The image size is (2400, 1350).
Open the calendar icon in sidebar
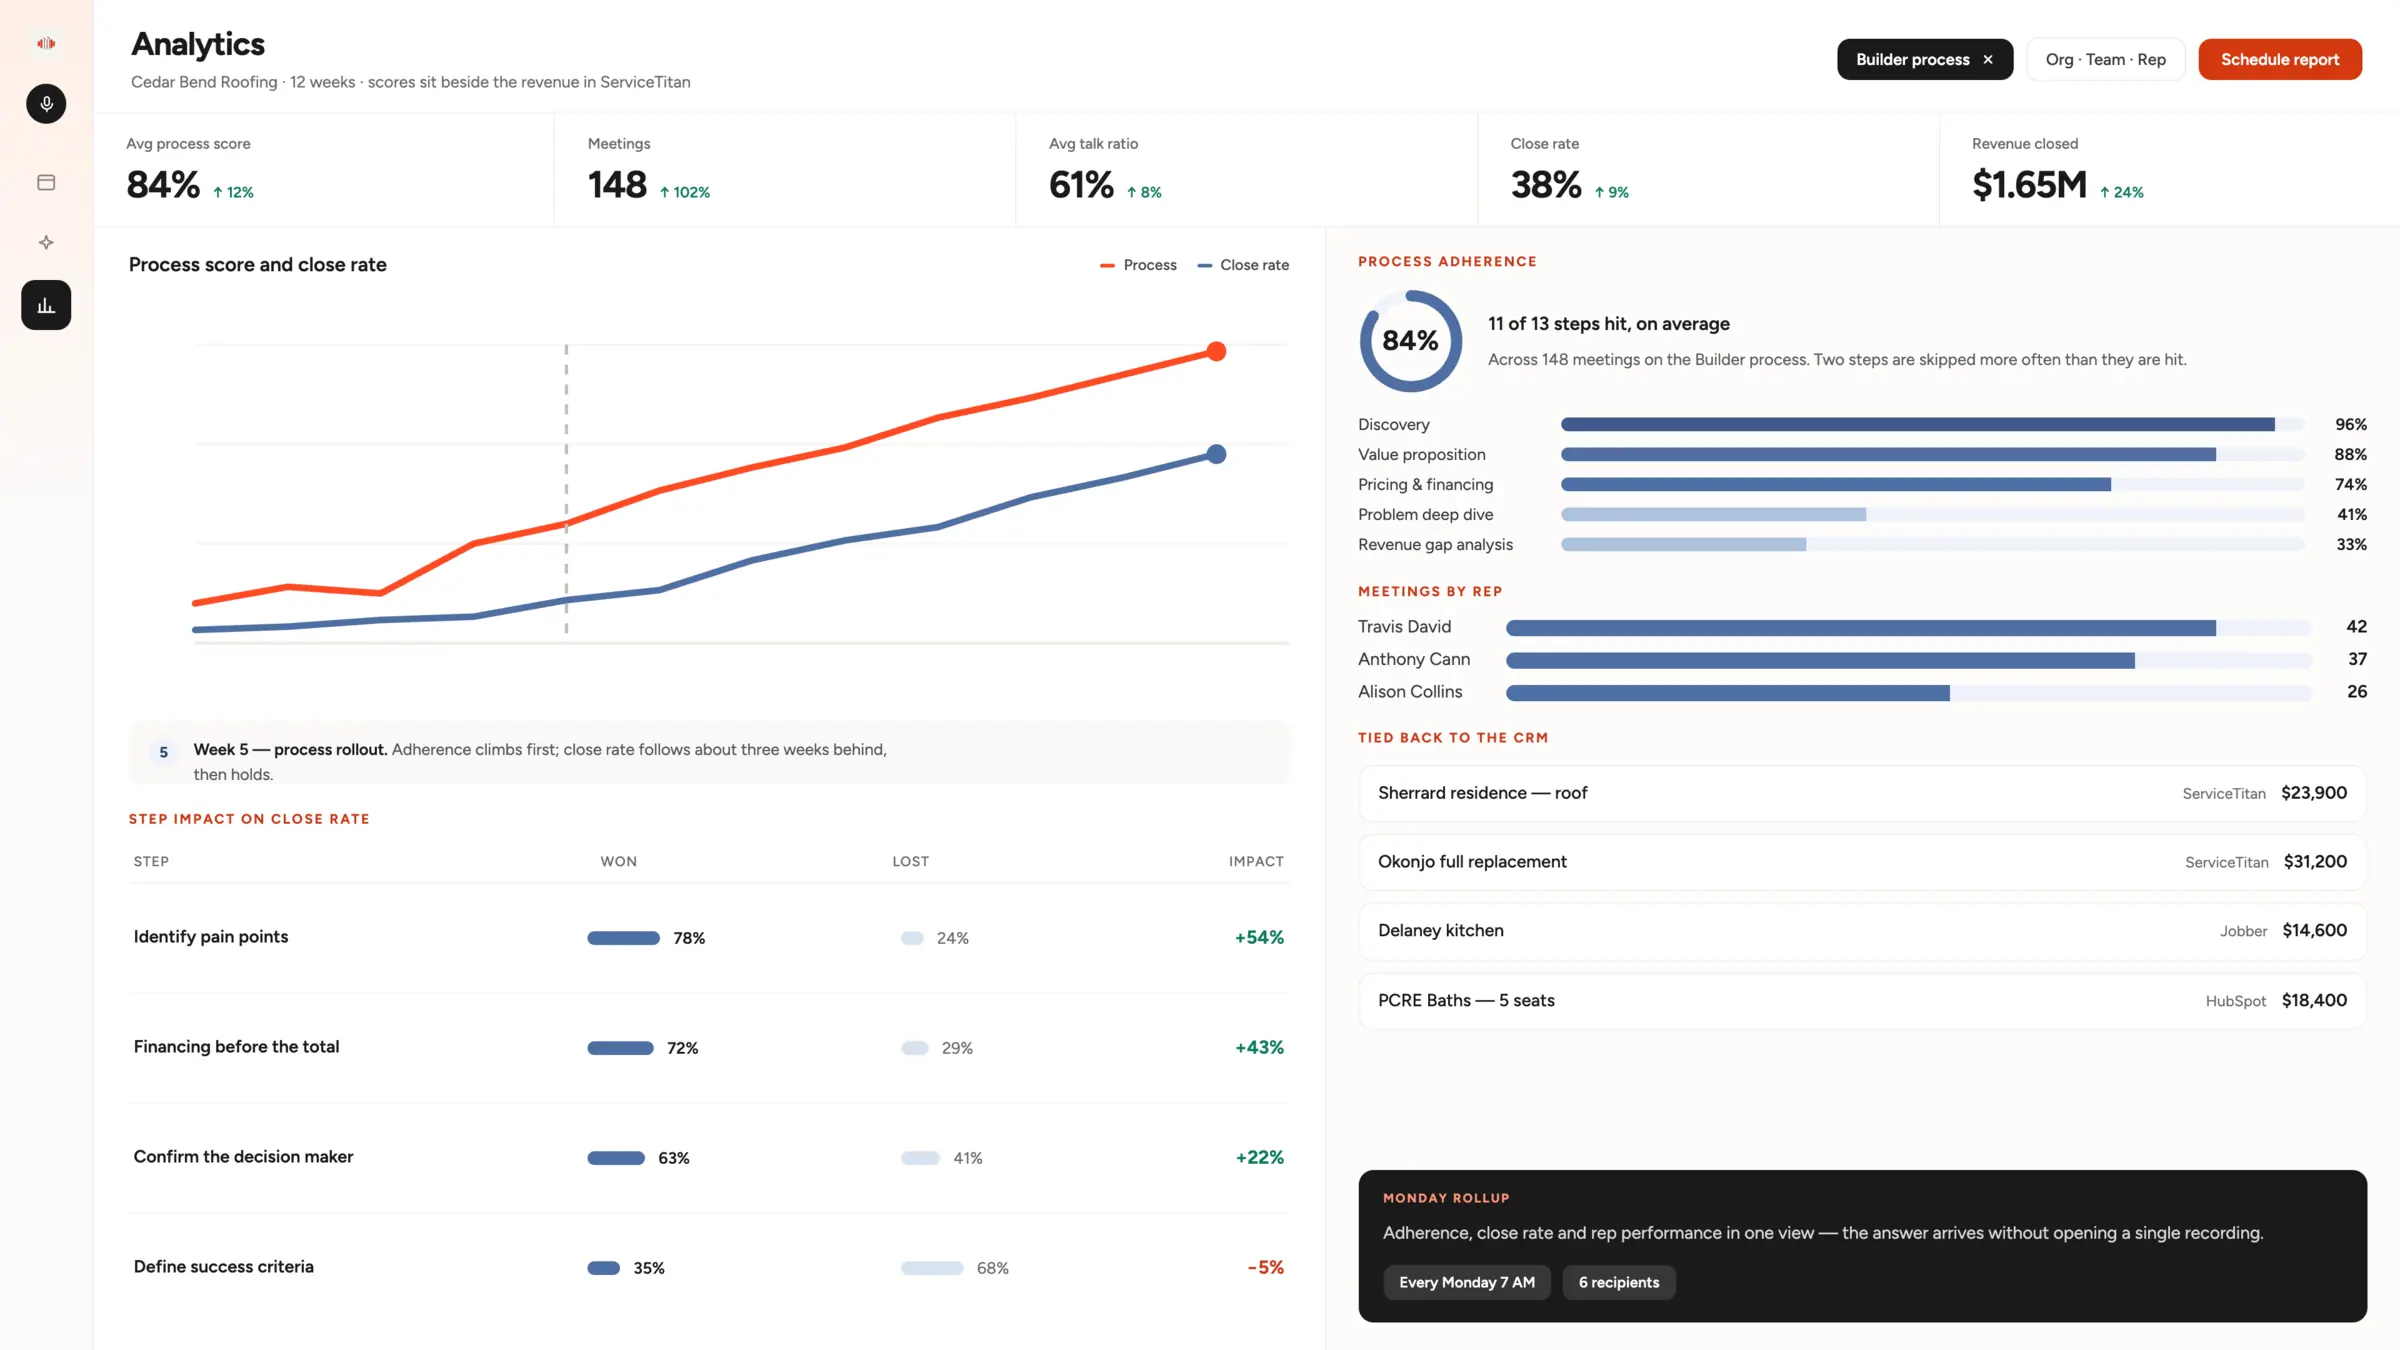coord(46,182)
